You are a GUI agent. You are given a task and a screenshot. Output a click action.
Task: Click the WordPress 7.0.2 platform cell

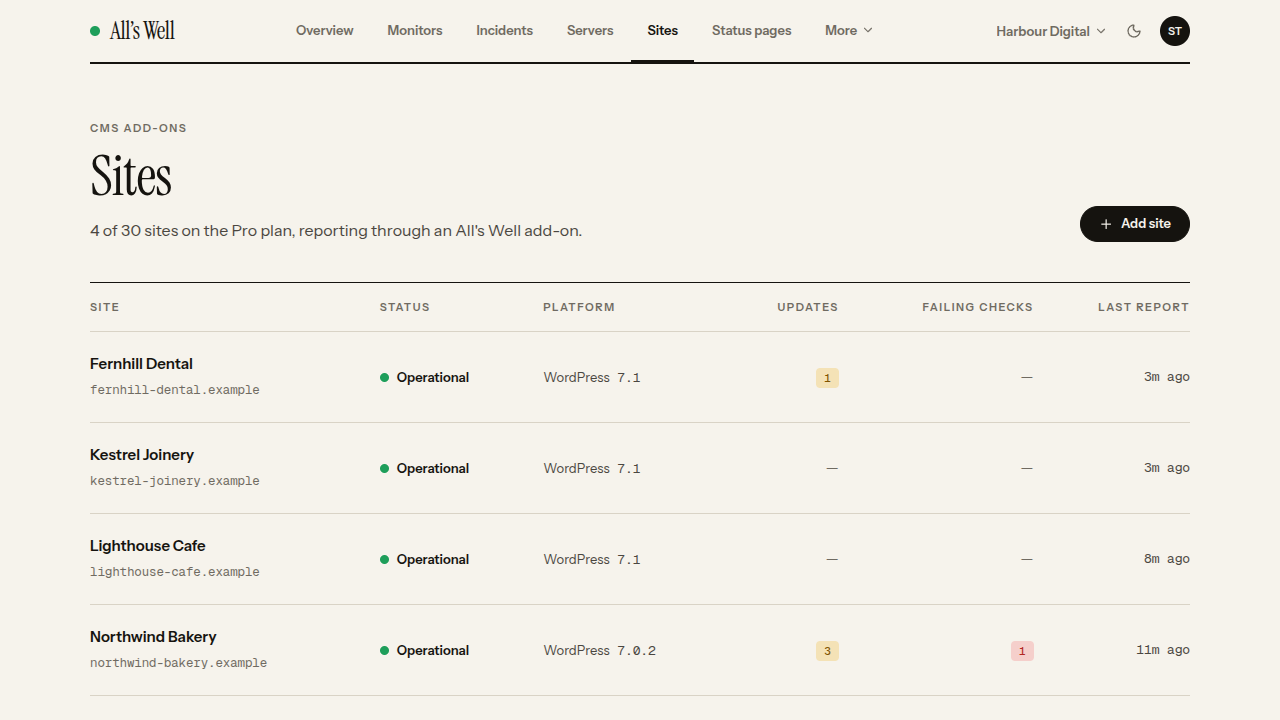point(600,650)
